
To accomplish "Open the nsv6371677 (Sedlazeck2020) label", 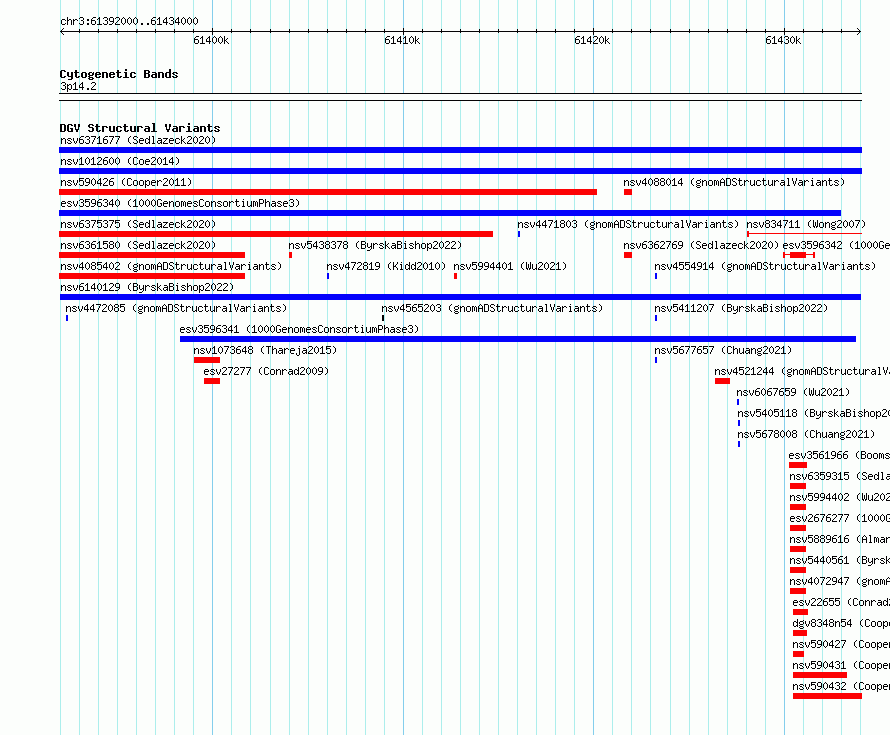I will 138,140.
